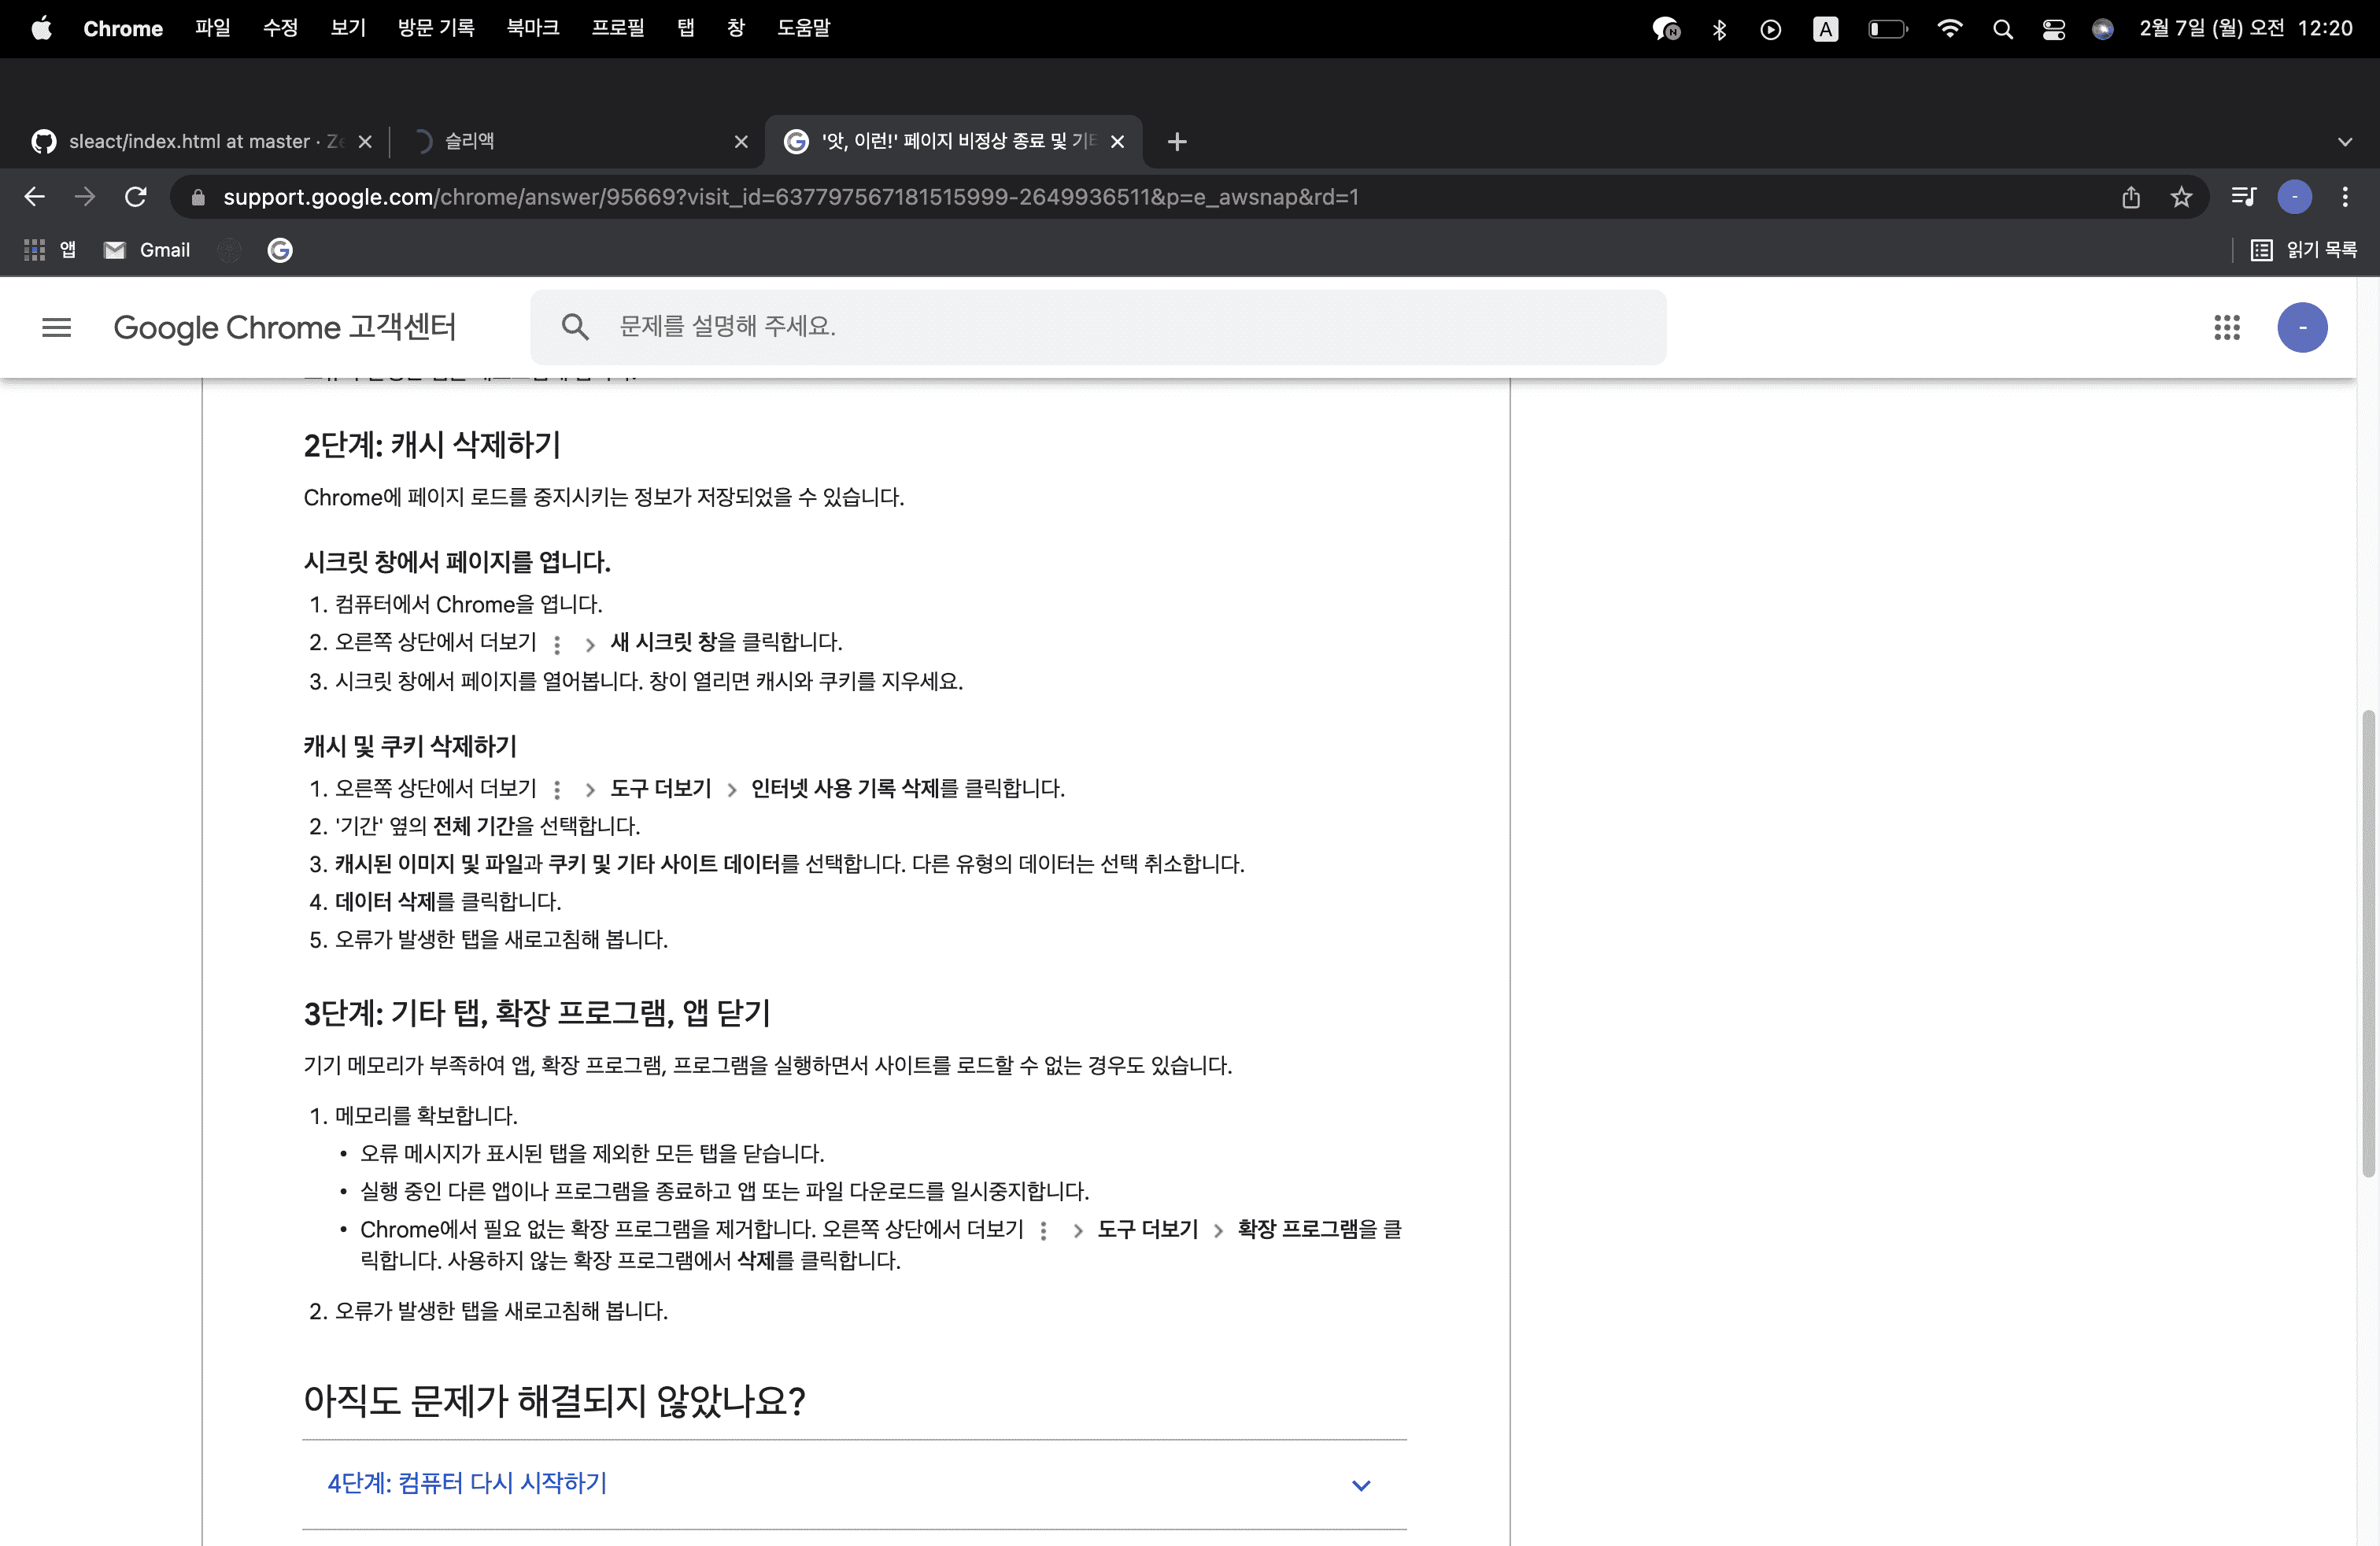Switch to the sleact/index.html GitHub tab

pyautogui.click(x=188, y=142)
